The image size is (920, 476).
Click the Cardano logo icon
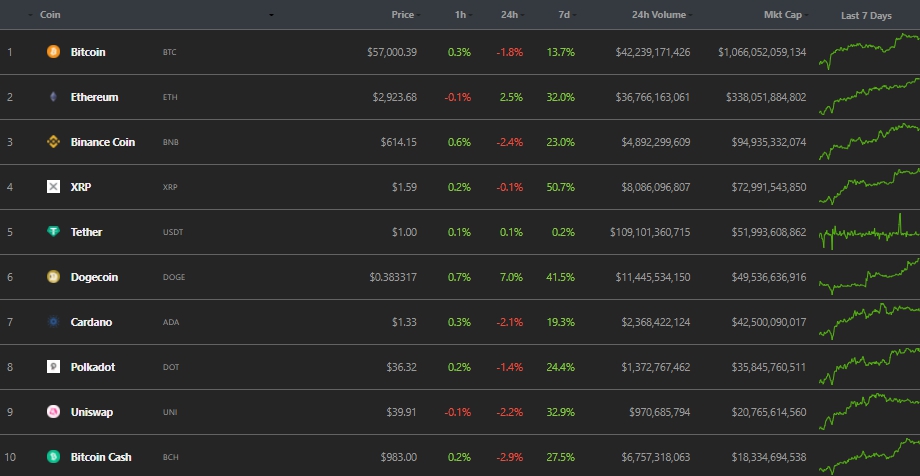click(x=53, y=322)
